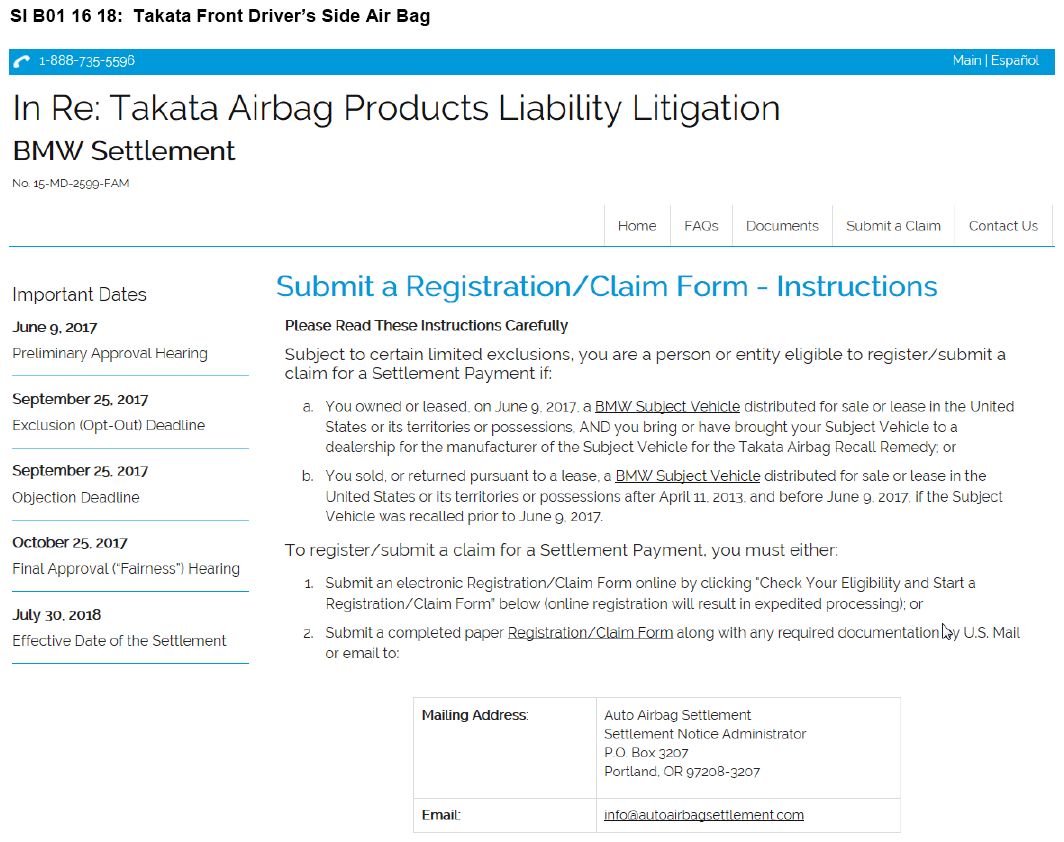Switch to the Main language link

tap(966, 61)
